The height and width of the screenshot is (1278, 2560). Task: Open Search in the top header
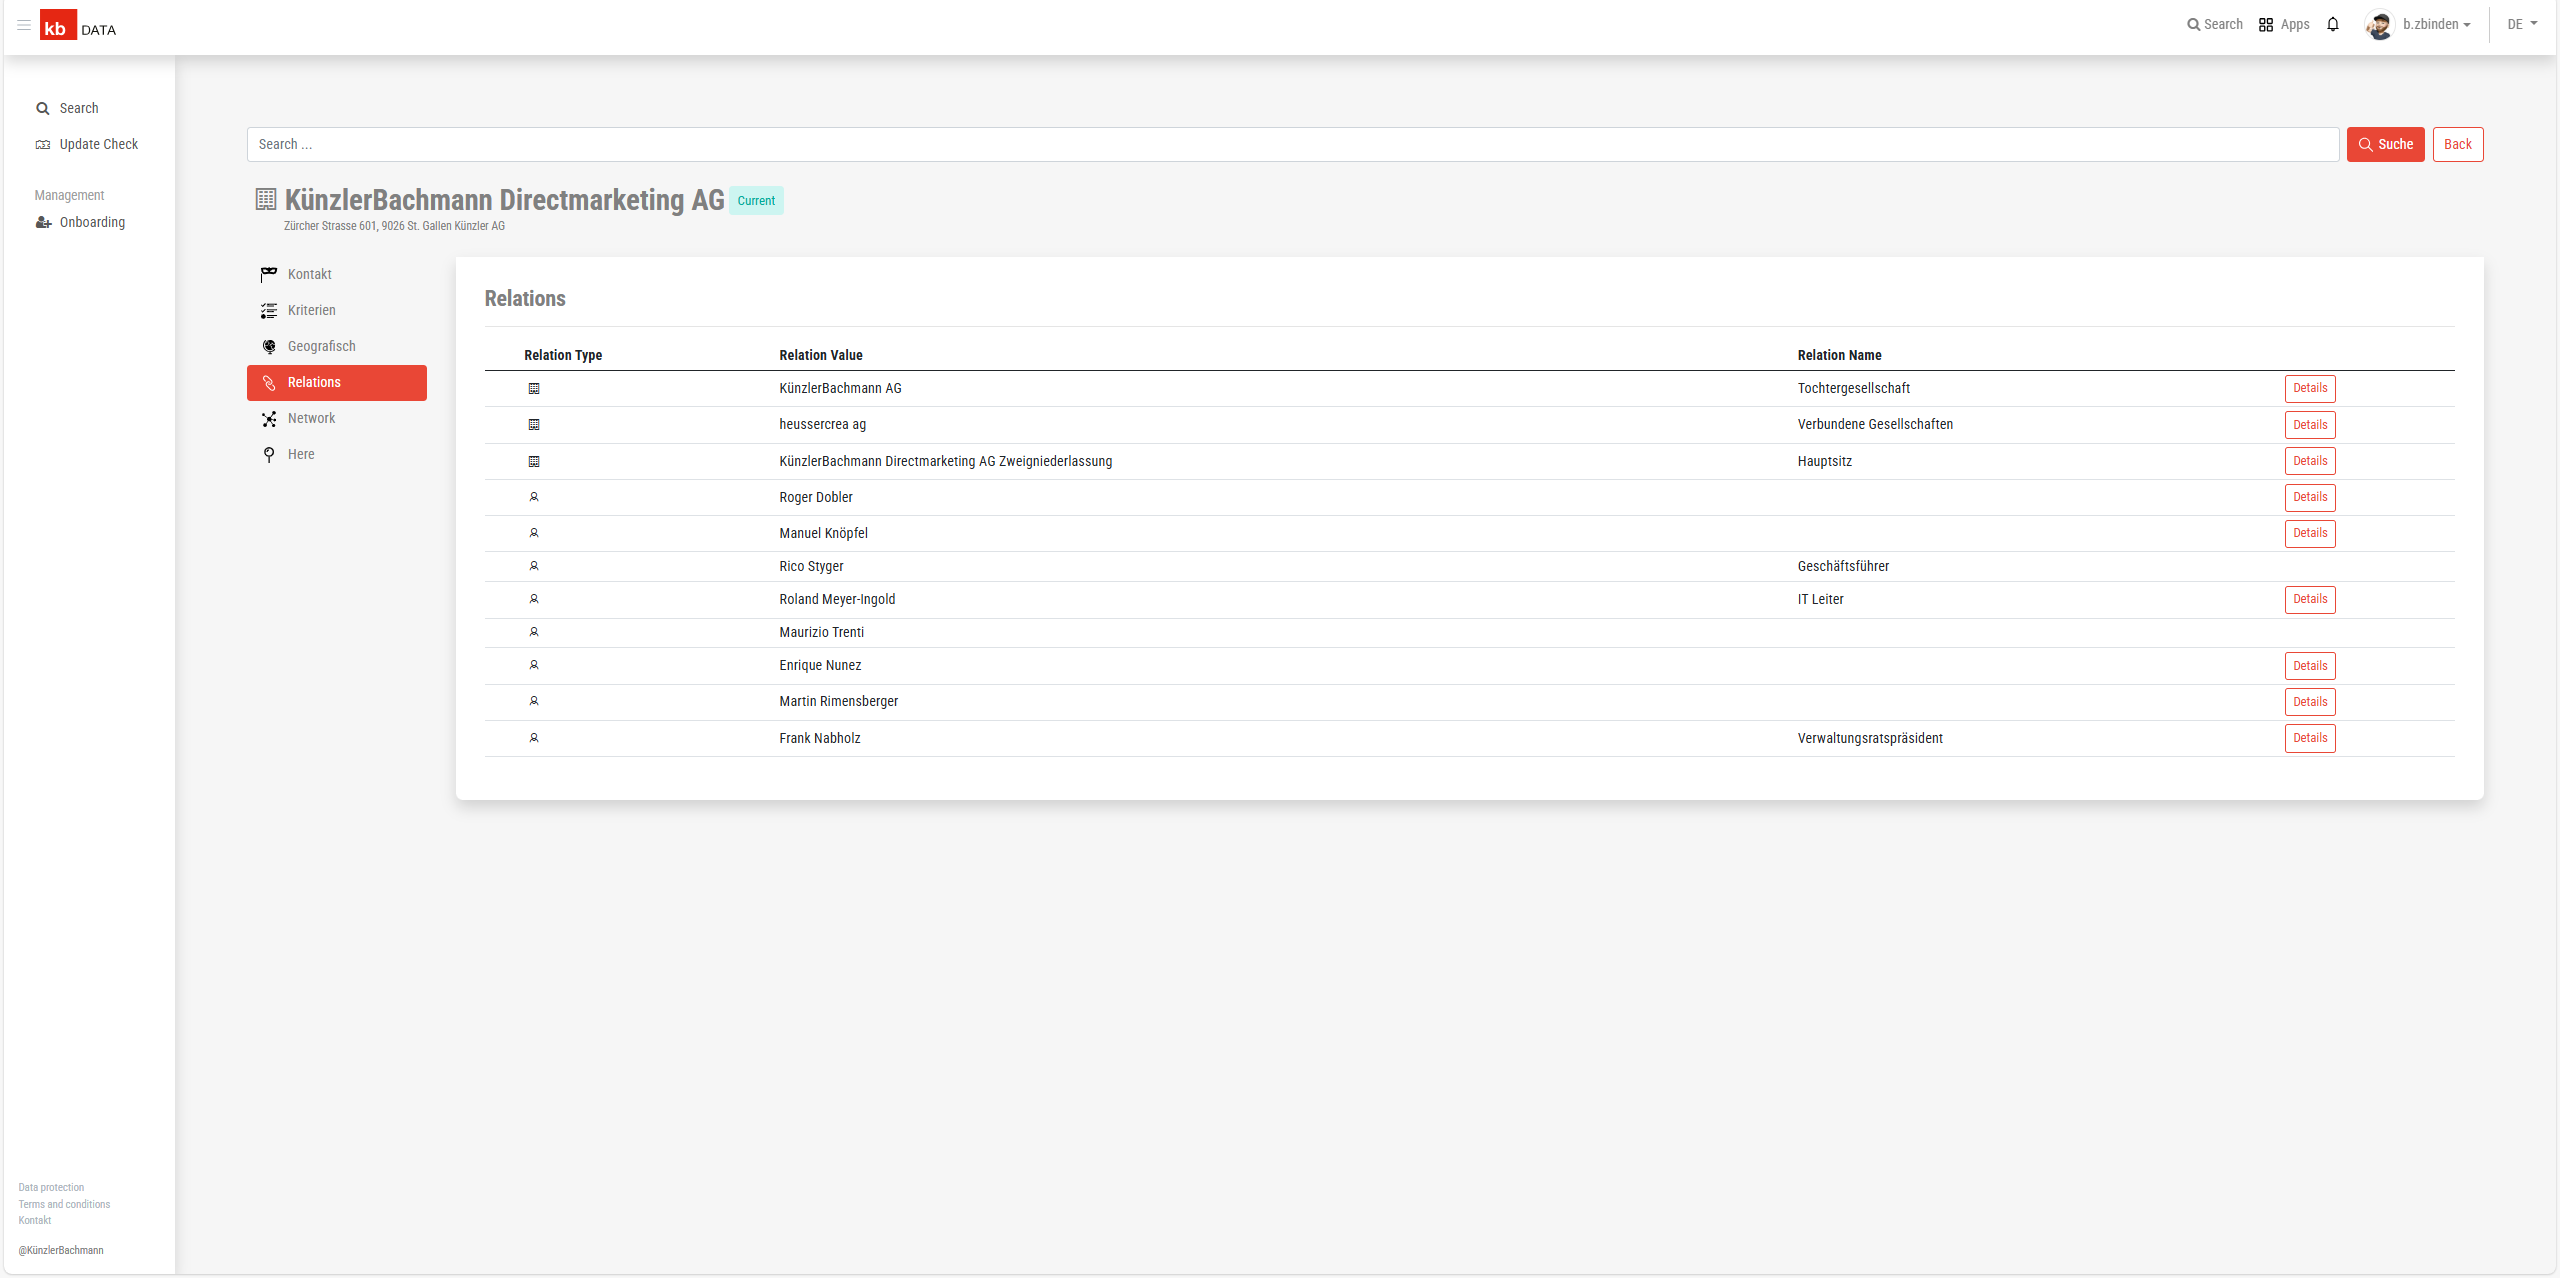[2214, 24]
